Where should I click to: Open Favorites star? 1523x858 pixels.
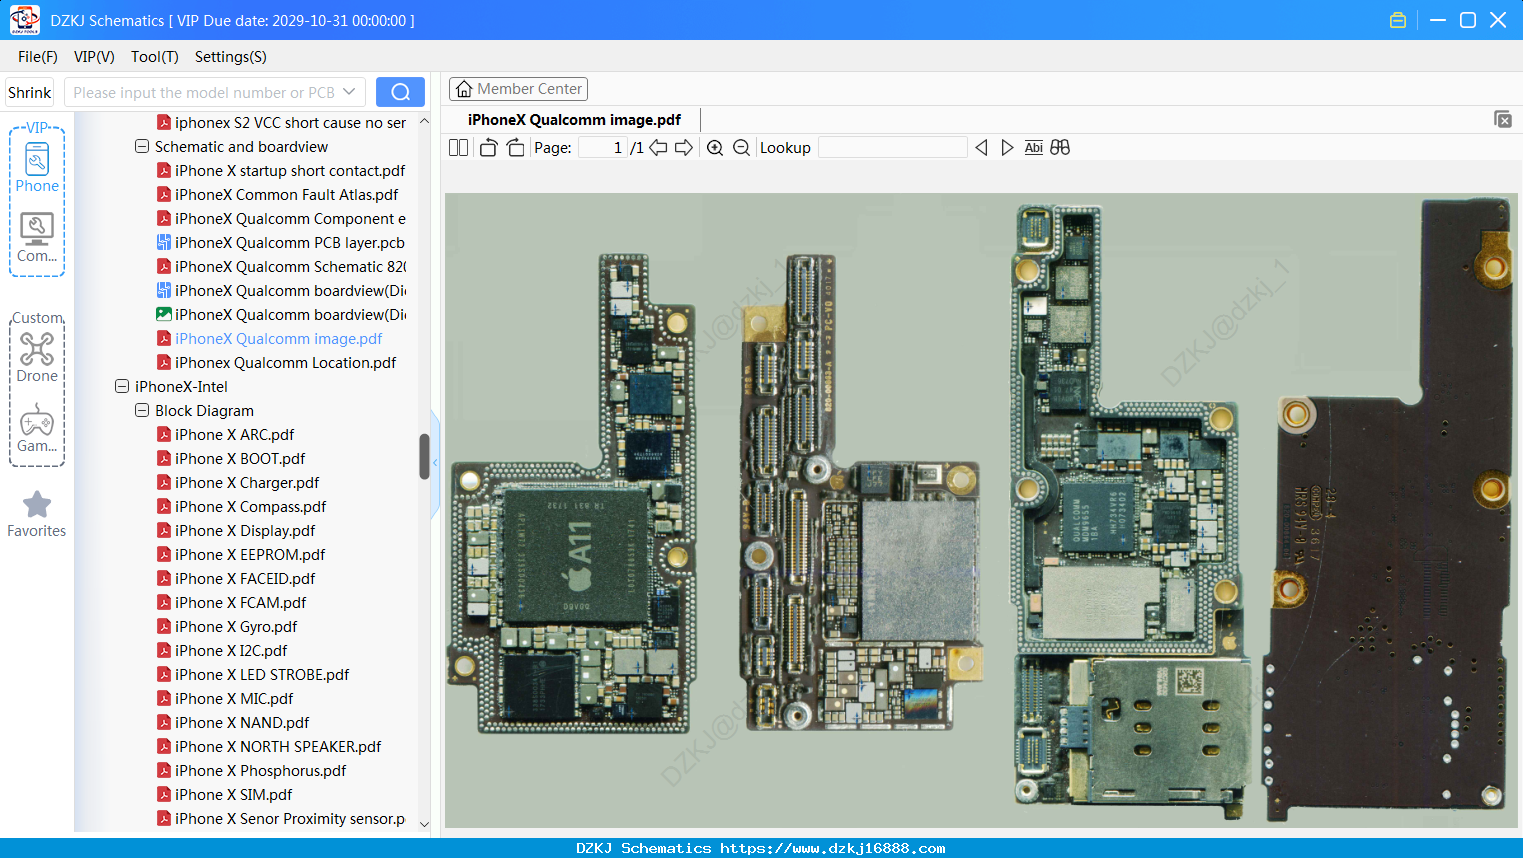pos(37,514)
